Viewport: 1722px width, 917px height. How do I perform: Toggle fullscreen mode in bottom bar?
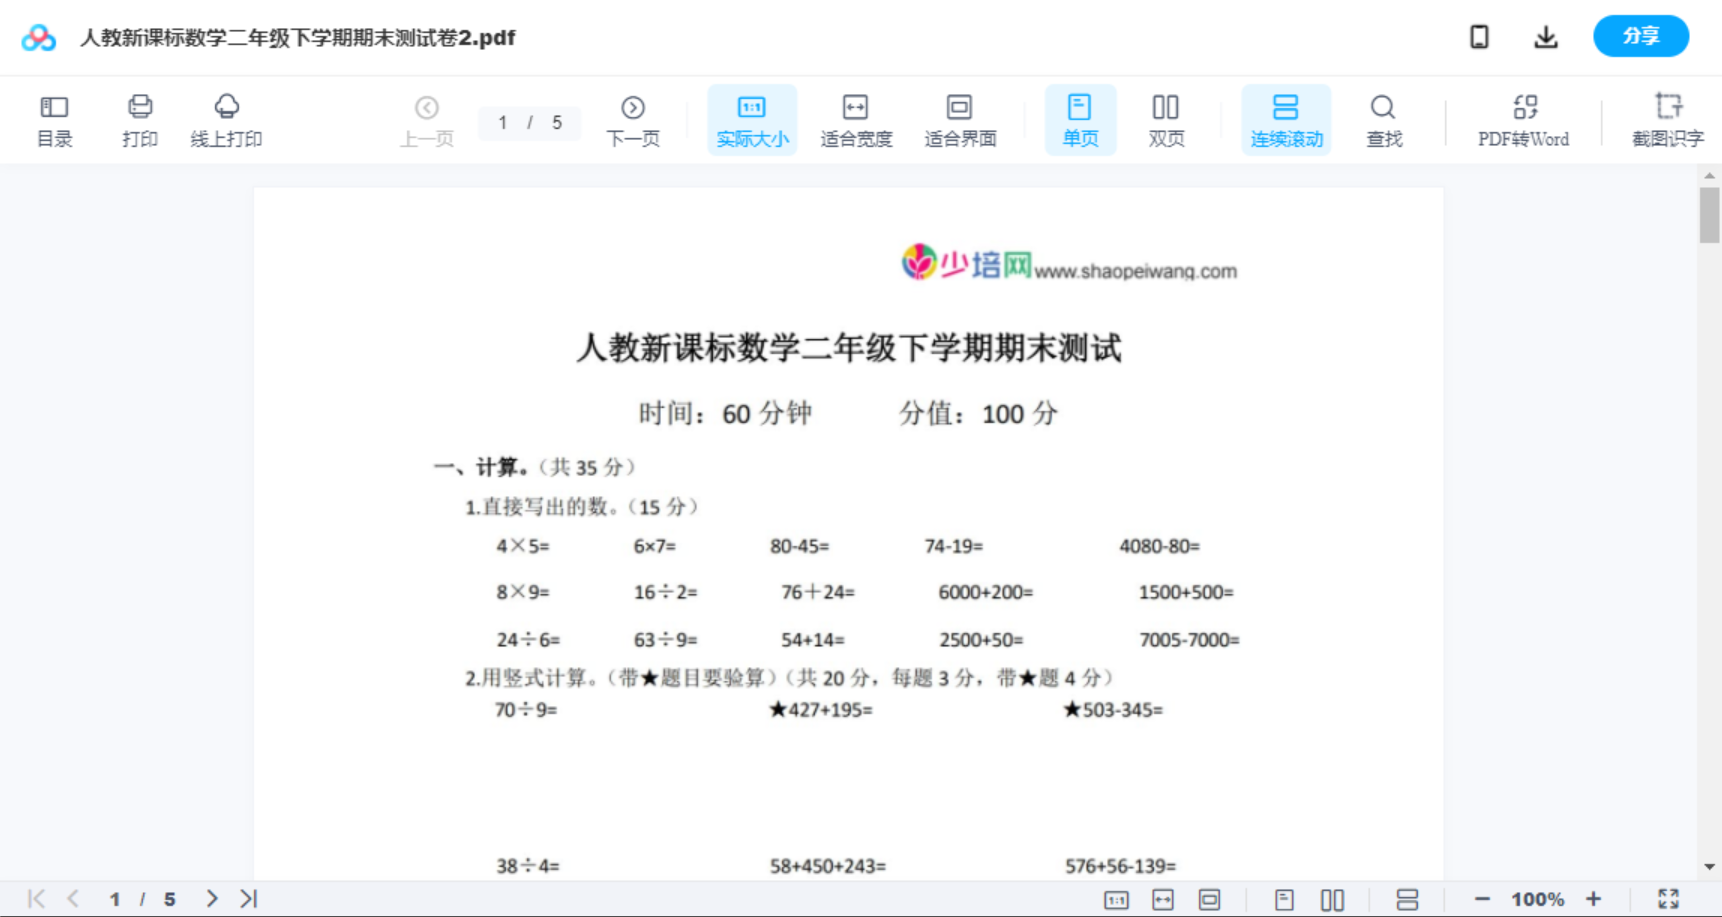(x=1668, y=897)
